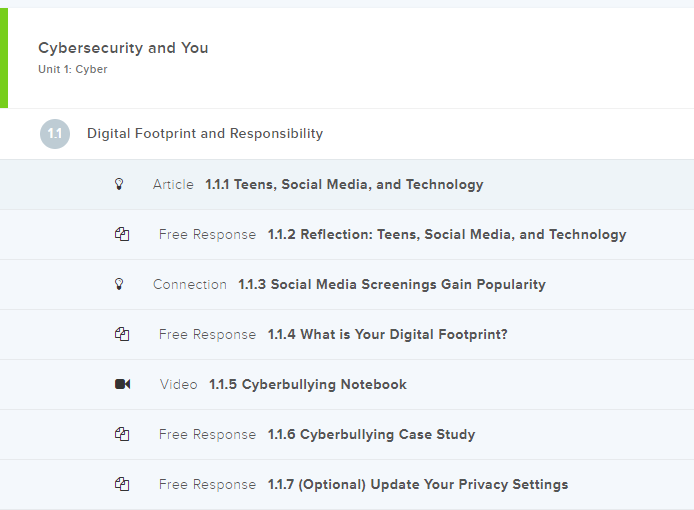Click copy icon beside Update Your Privacy Settings
This screenshot has height=510, width=694.
pos(122,484)
